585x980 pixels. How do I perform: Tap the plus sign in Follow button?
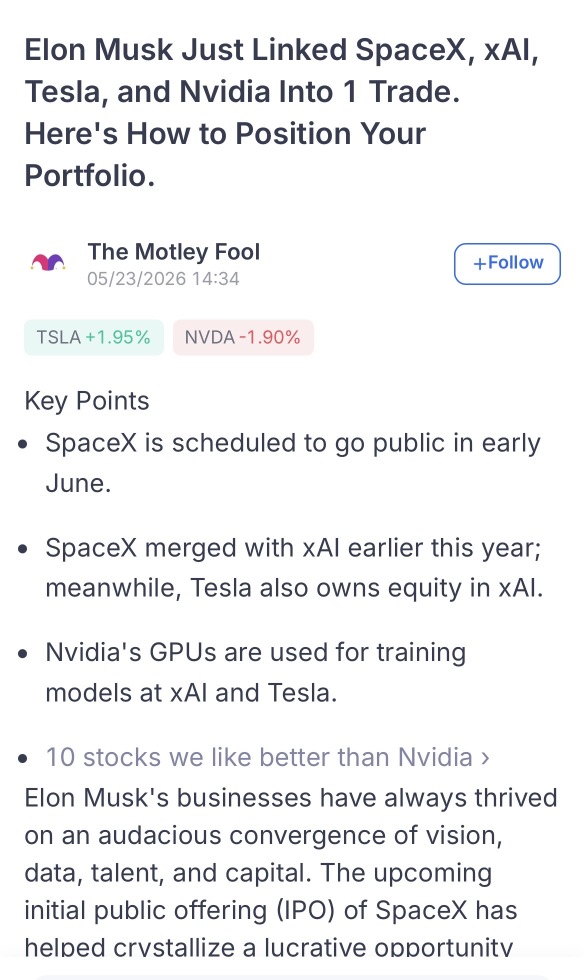click(x=479, y=264)
